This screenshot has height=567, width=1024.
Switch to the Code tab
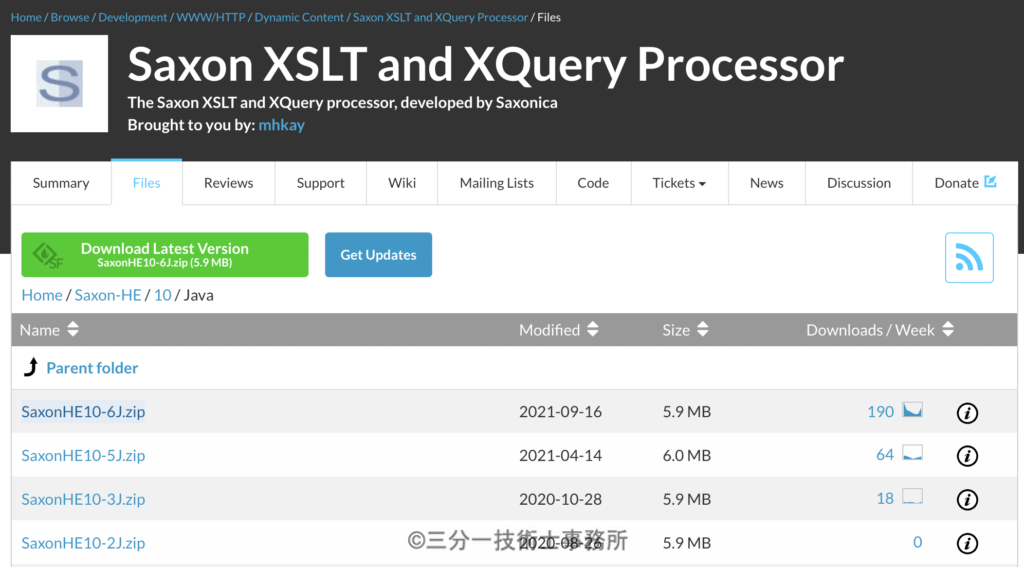tap(593, 183)
